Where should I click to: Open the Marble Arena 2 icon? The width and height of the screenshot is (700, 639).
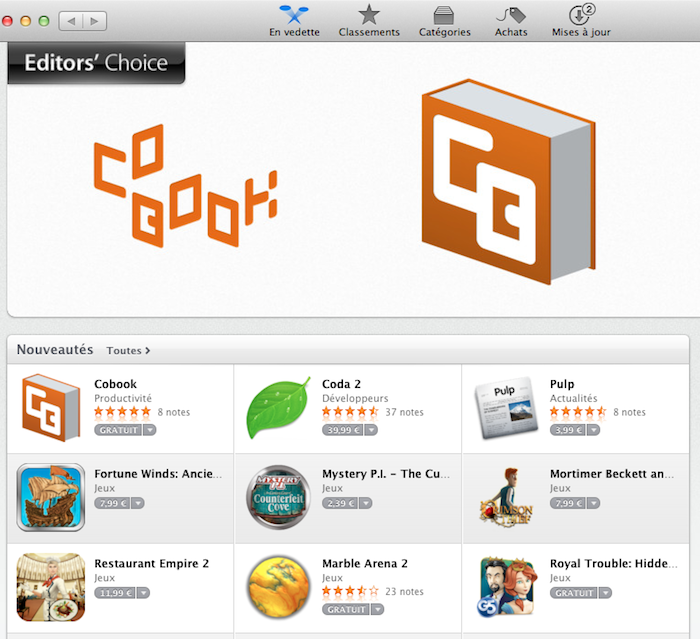(278, 586)
